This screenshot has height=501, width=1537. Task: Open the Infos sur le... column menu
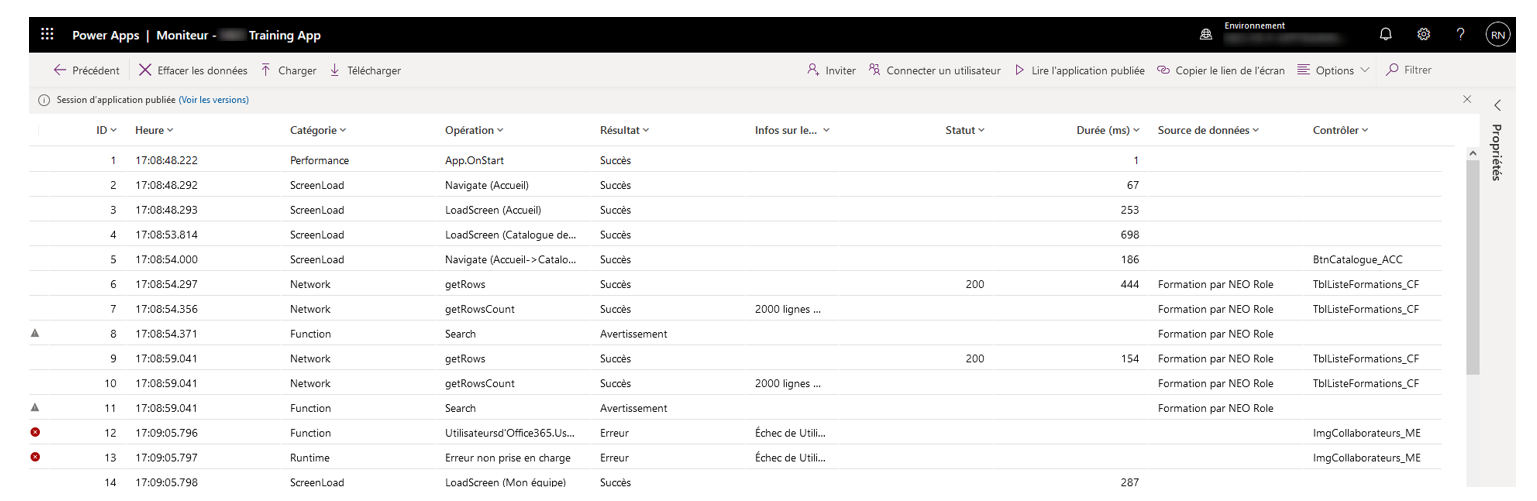(793, 130)
